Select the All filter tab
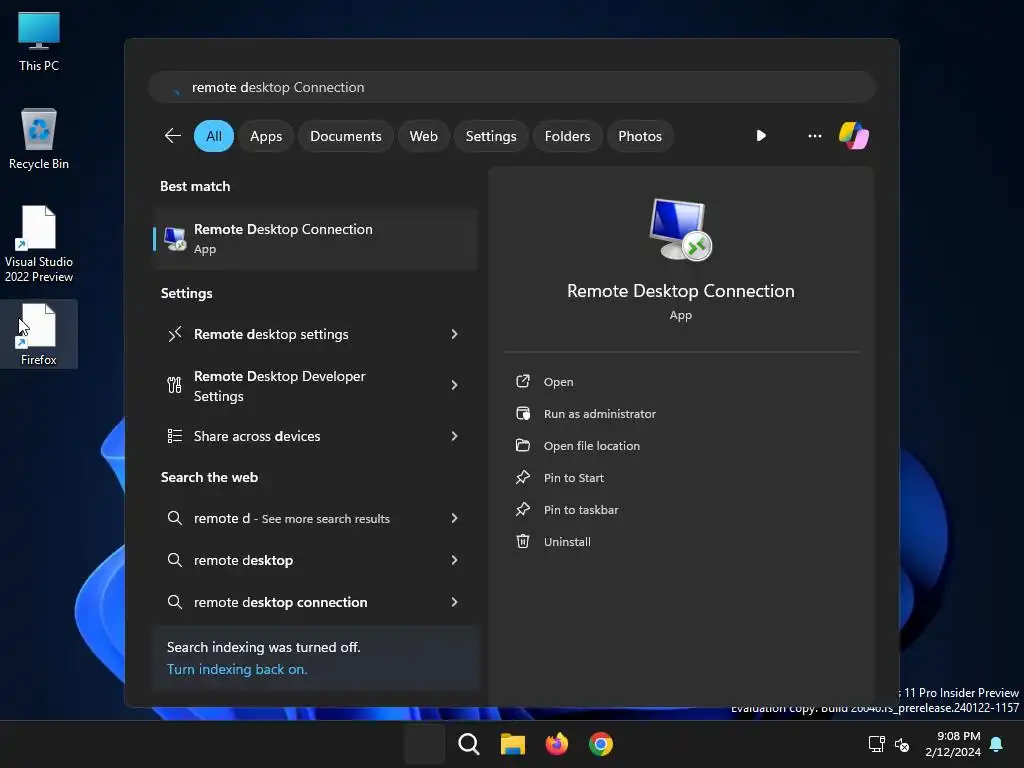 point(214,136)
